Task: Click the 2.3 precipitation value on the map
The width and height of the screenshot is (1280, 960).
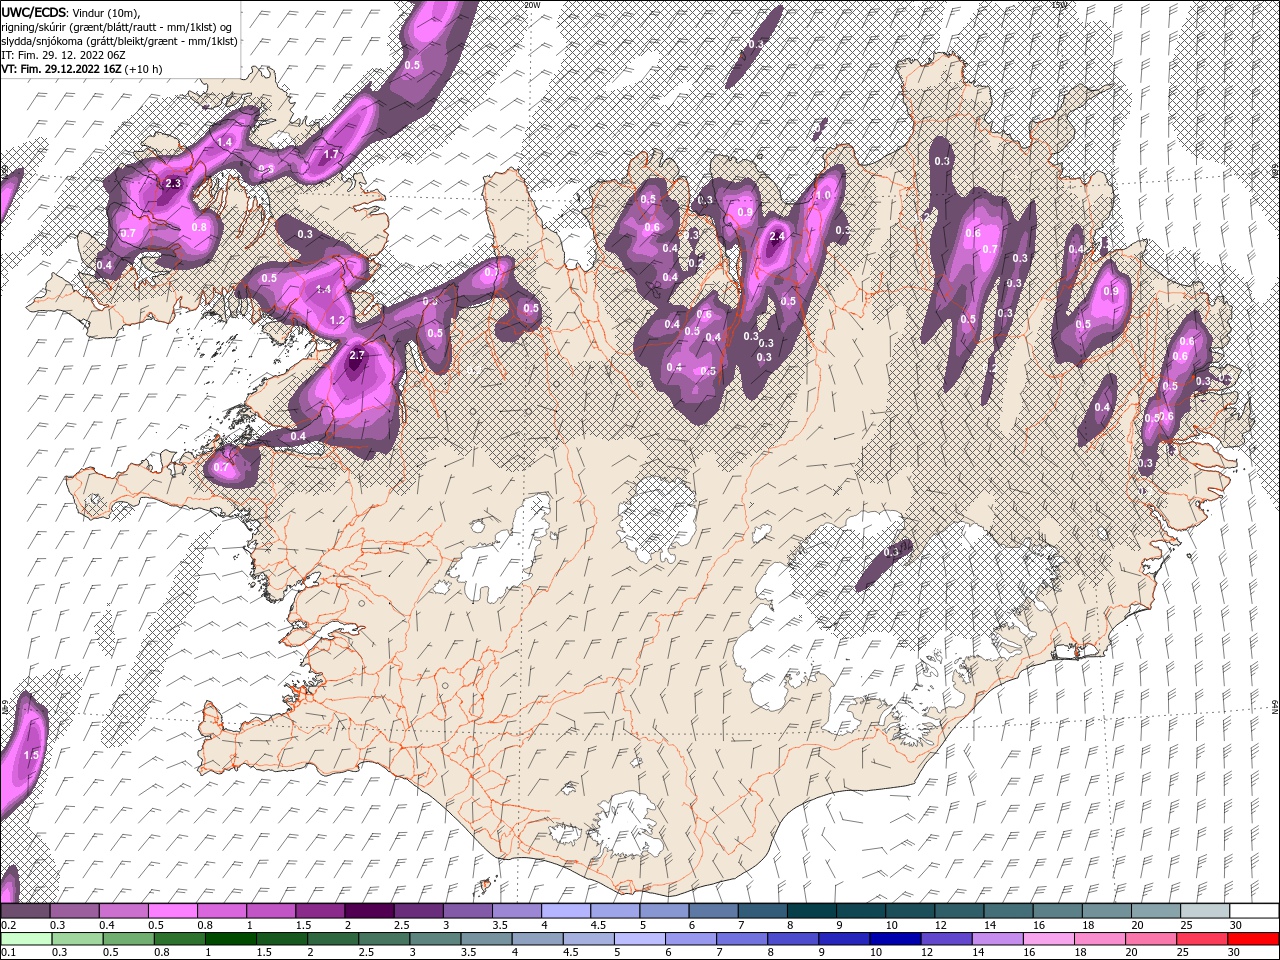Action: 173,183
